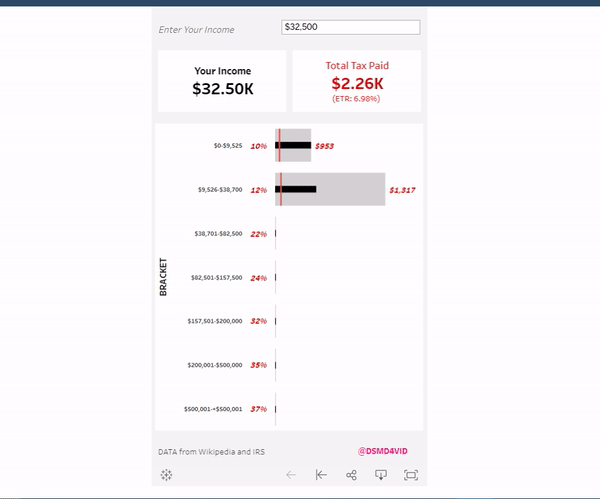Click the $1,317 tax amount label
Screen dimensions: 600x499
point(402,190)
